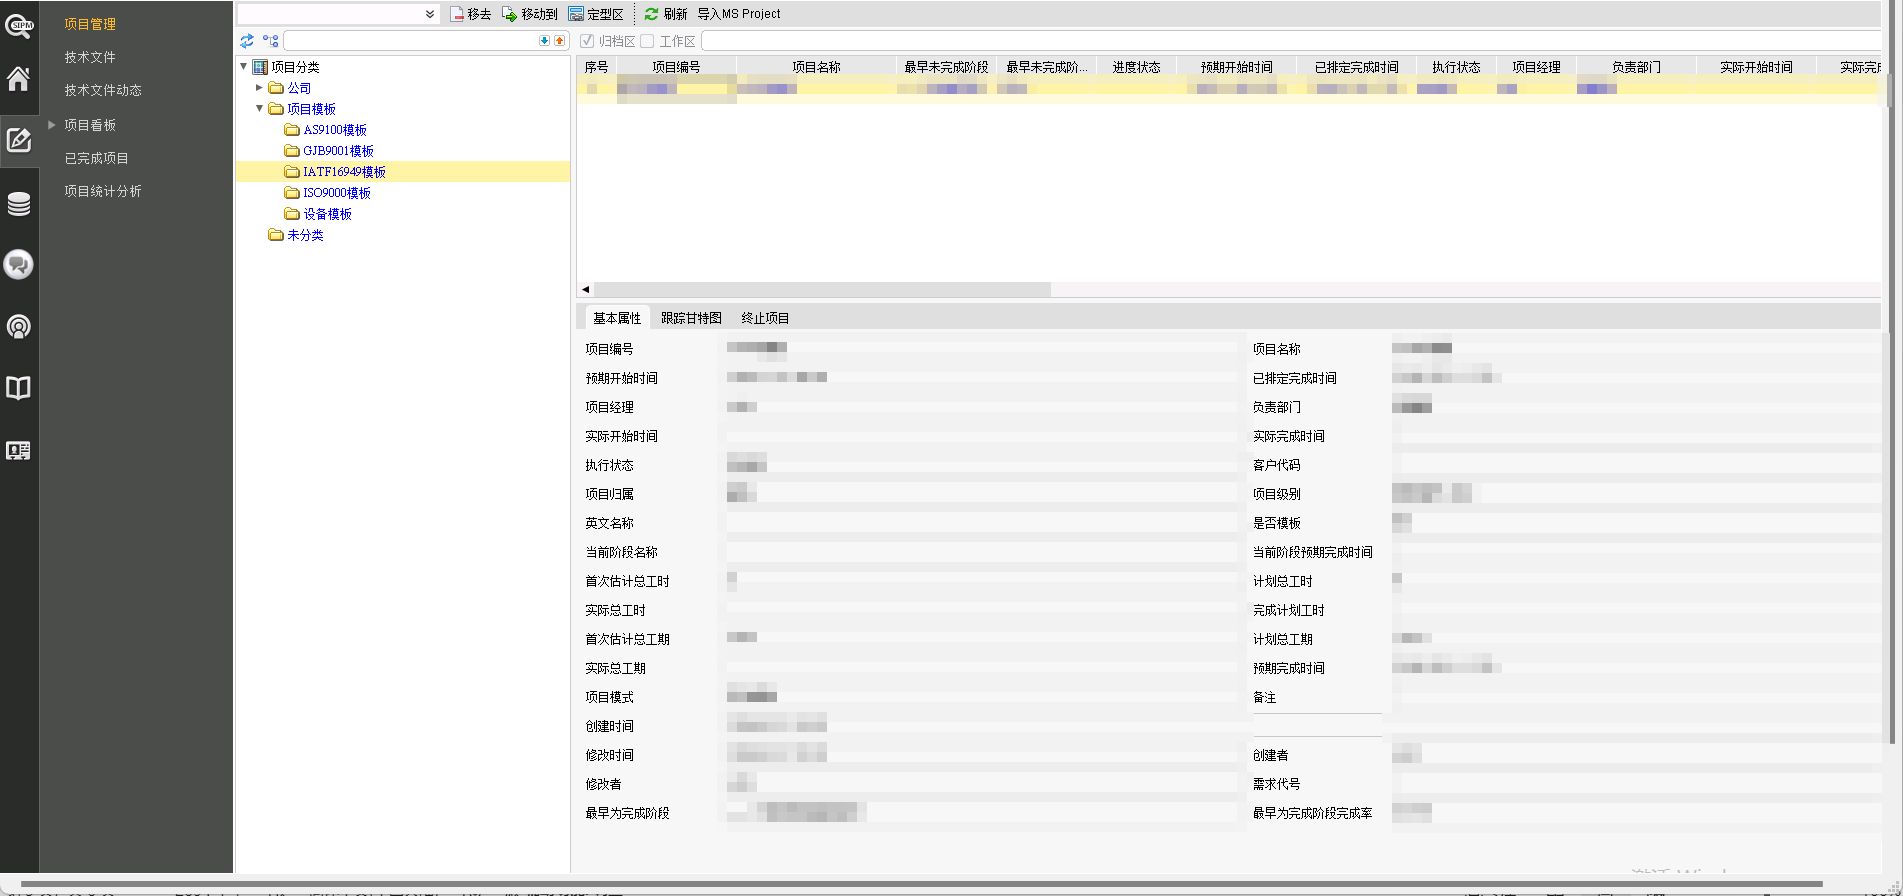Click the blue down-arrow search icon
Screen dimensions: 1903x896
pos(544,41)
